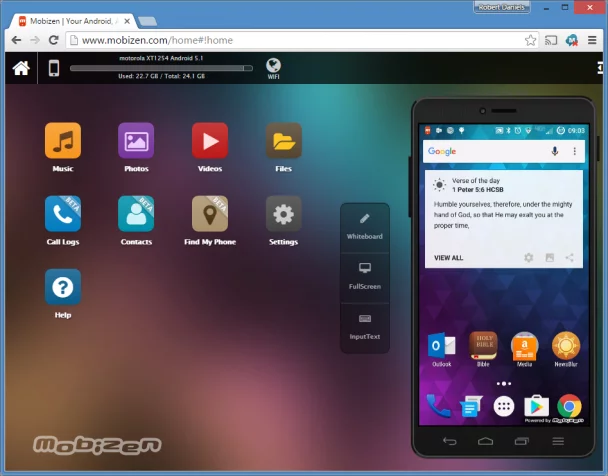Tap NewsBlur app on phone screen
This screenshot has width=608, height=476.
pyautogui.click(x=566, y=349)
